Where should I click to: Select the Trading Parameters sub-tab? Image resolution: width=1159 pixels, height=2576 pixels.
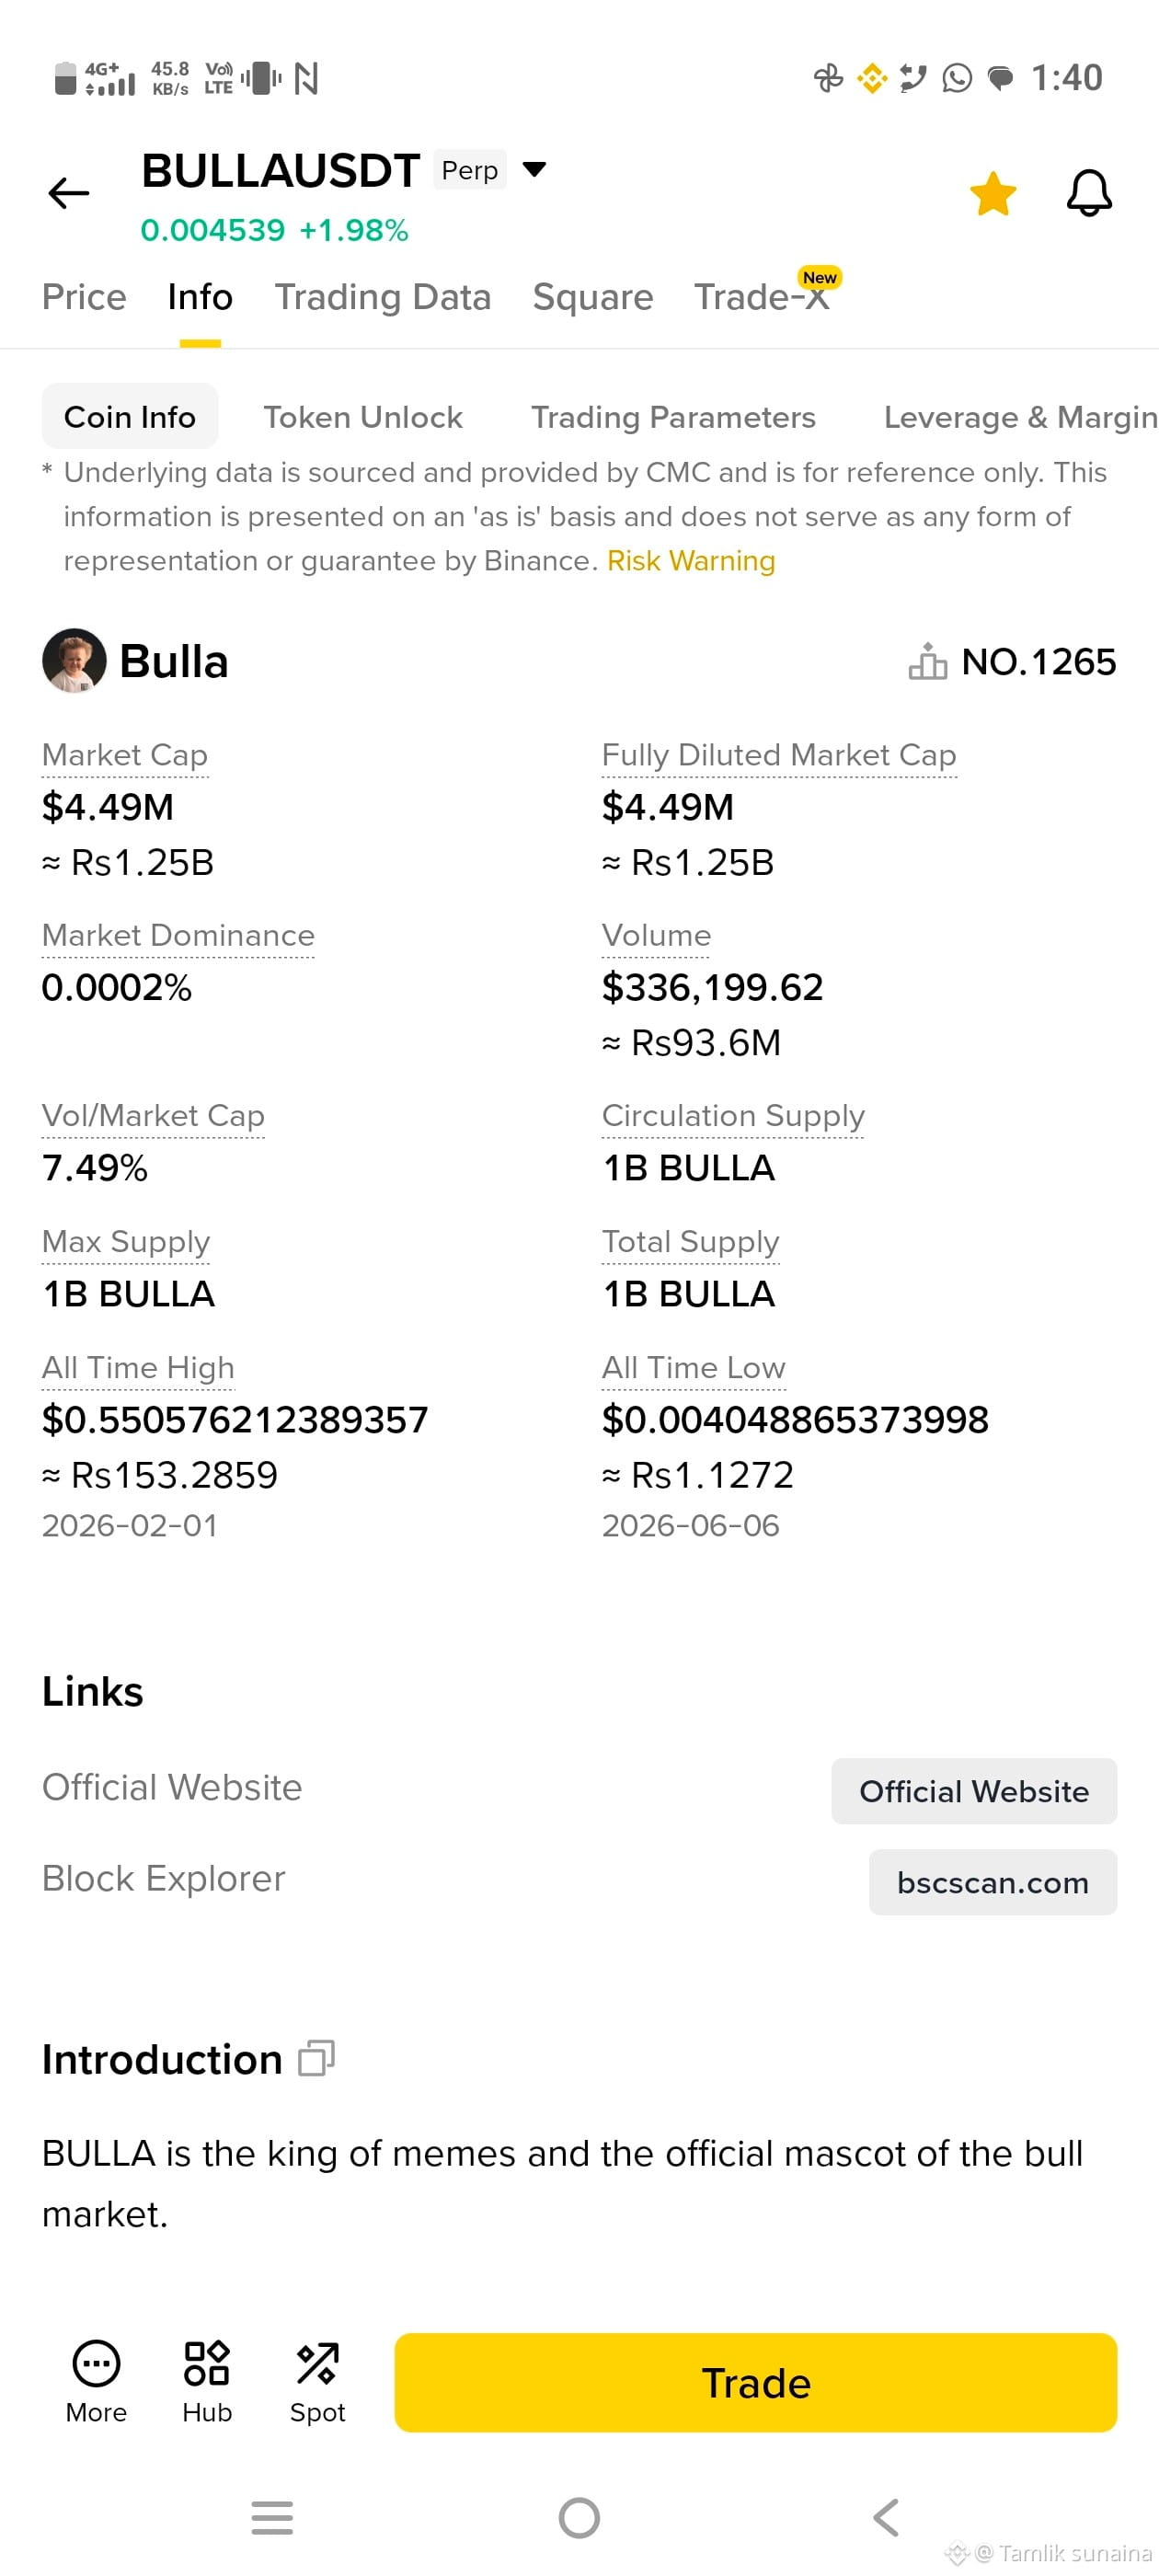673,416
